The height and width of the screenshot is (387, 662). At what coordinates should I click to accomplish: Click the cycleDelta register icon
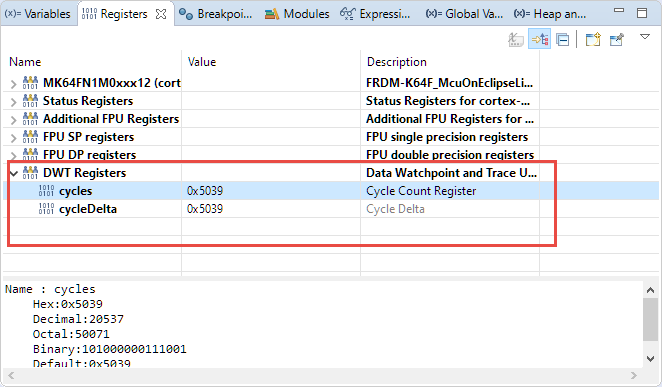tap(46, 209)
